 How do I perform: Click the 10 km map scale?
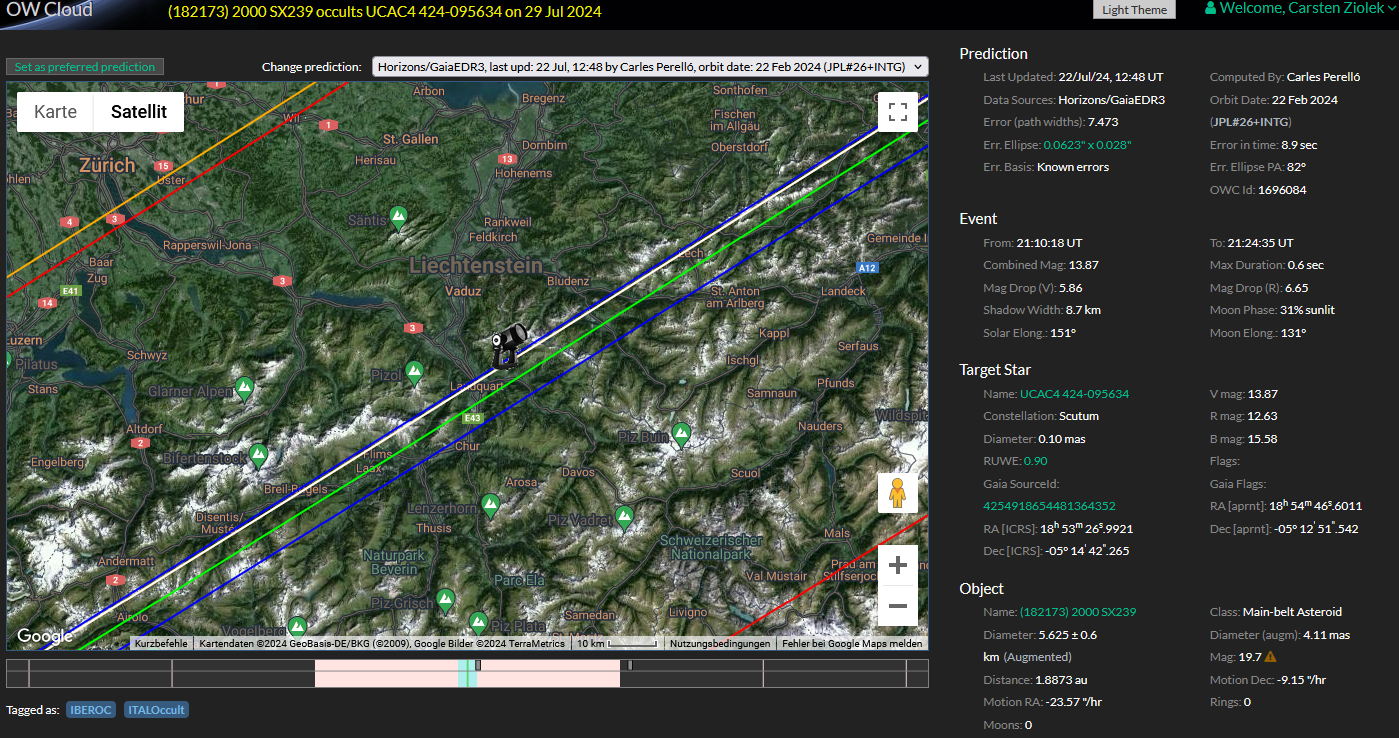pyautogui.click(x=618, y=644)
